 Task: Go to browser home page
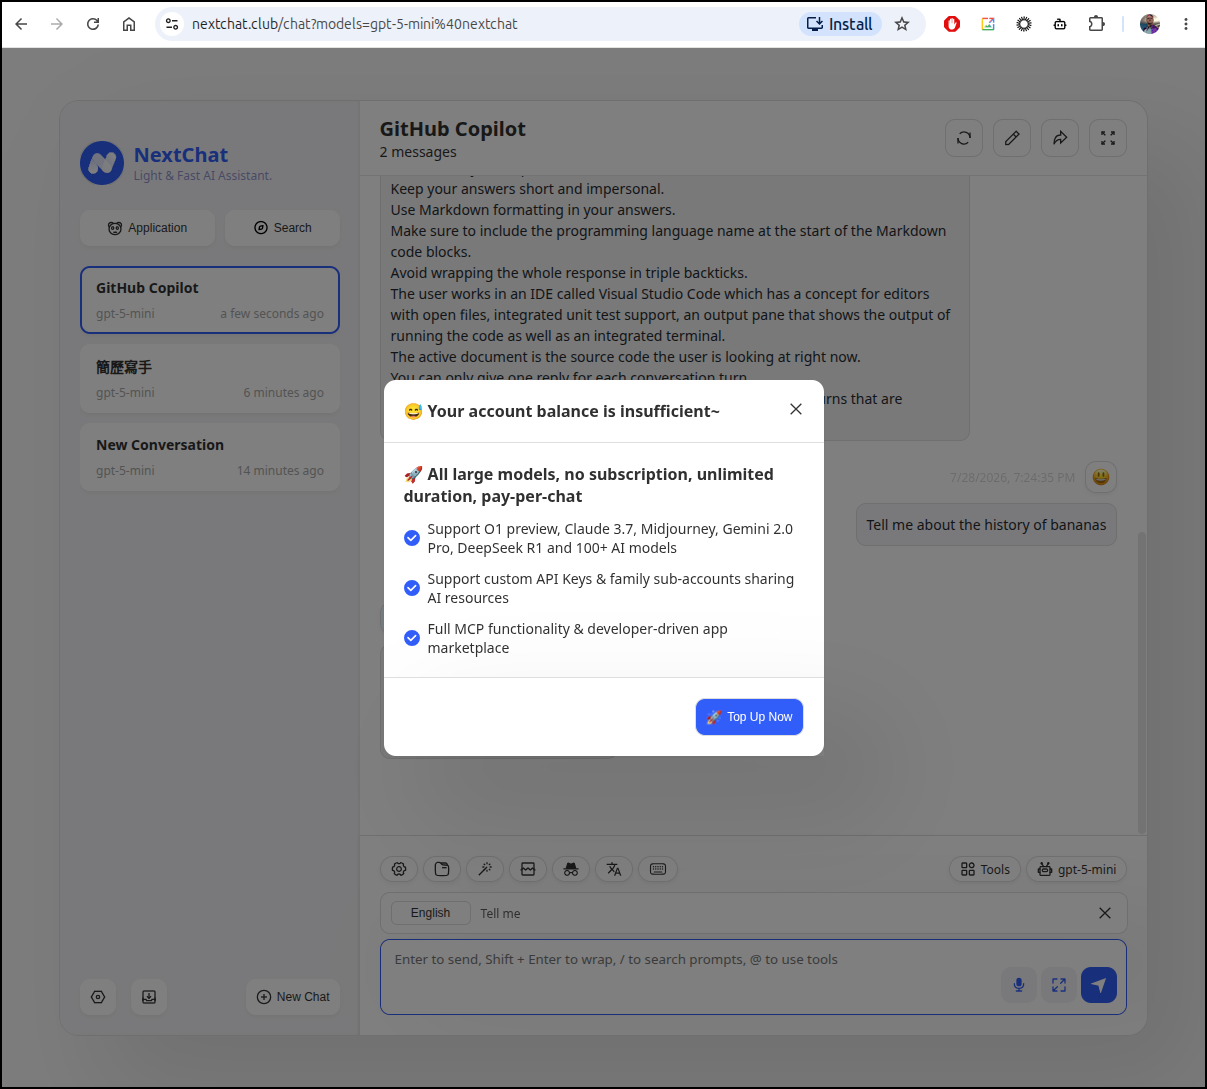tap(129, 24)
